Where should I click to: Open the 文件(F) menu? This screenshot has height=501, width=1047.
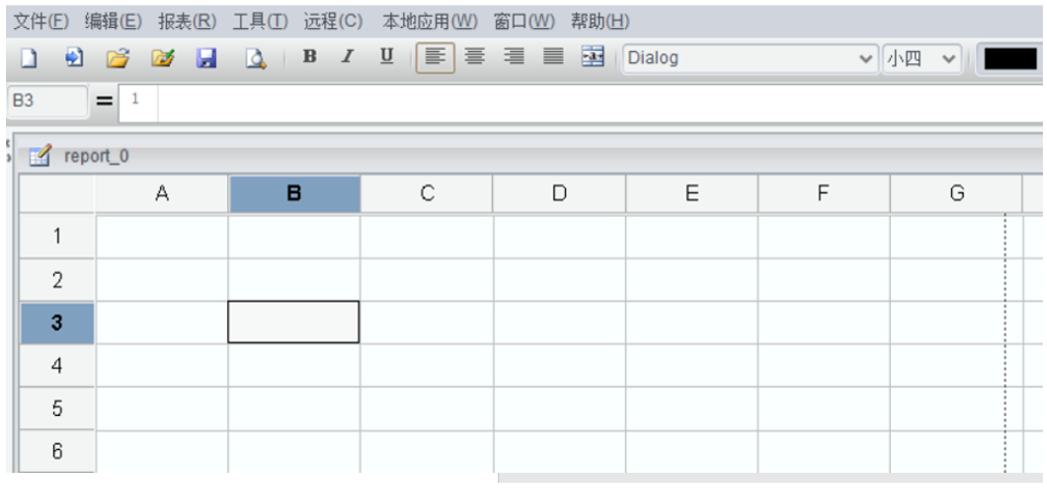tap(41, 21)
